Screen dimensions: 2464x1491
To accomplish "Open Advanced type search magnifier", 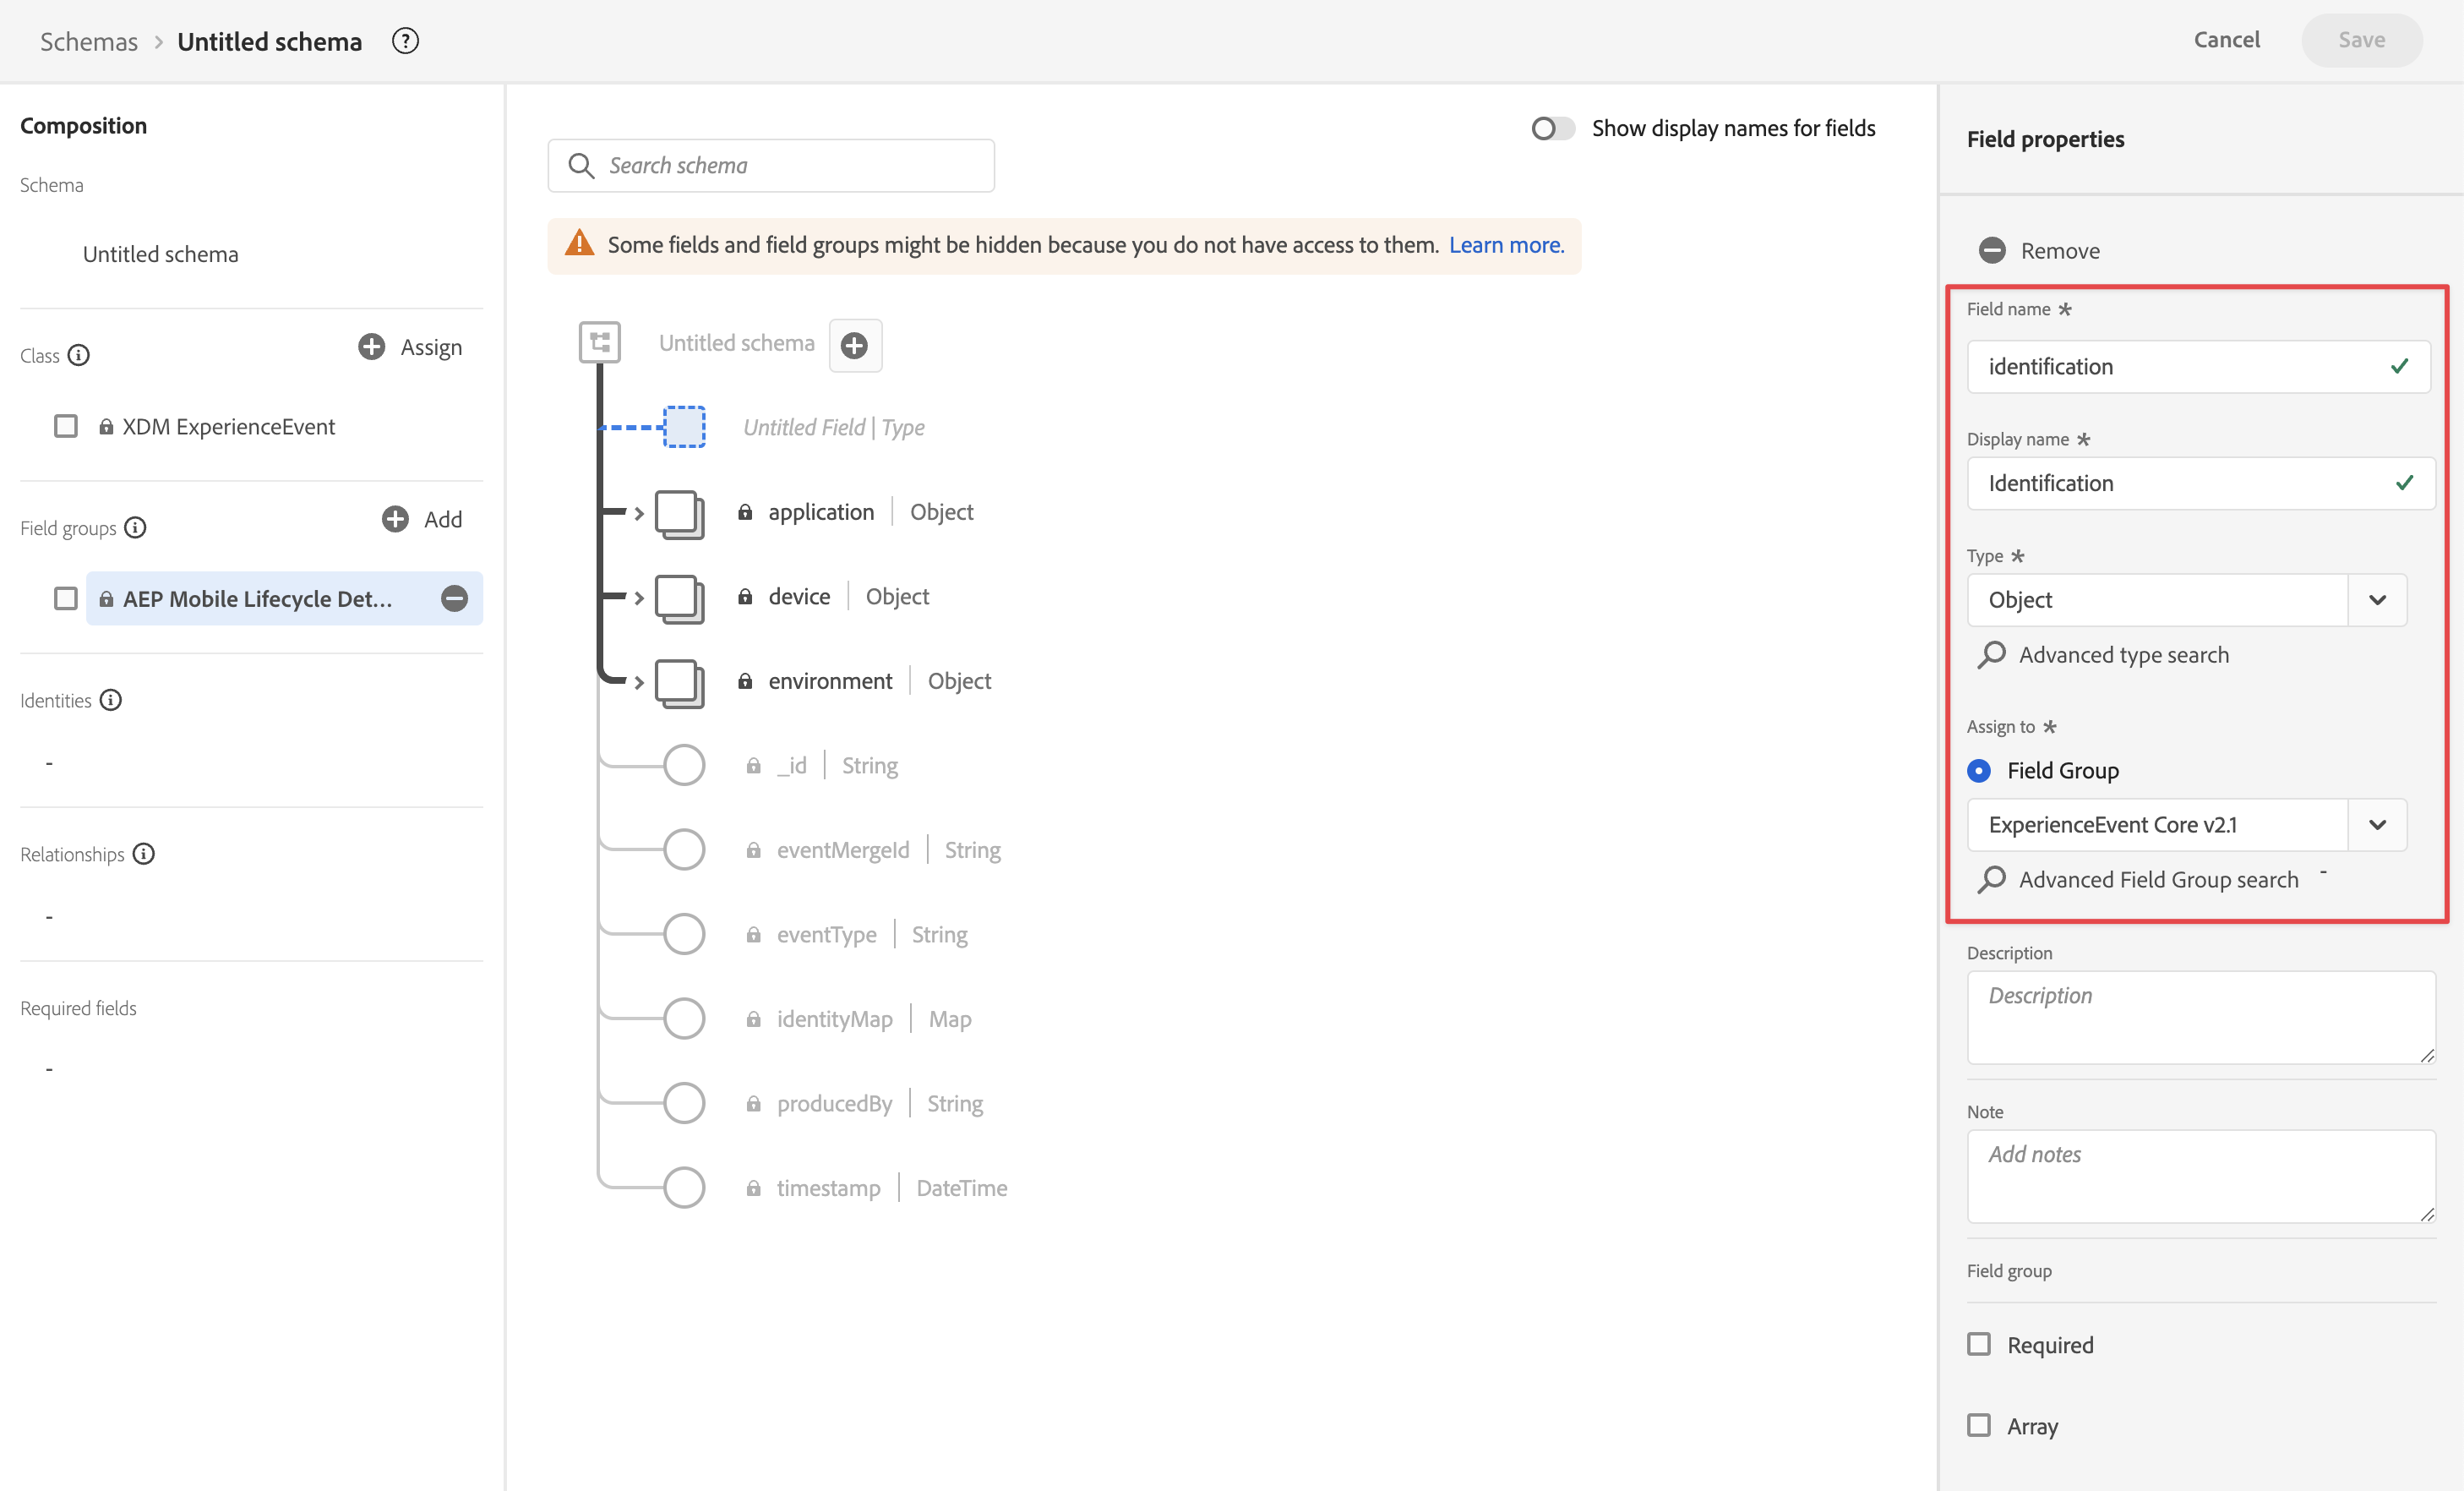I will [1992, 655].
